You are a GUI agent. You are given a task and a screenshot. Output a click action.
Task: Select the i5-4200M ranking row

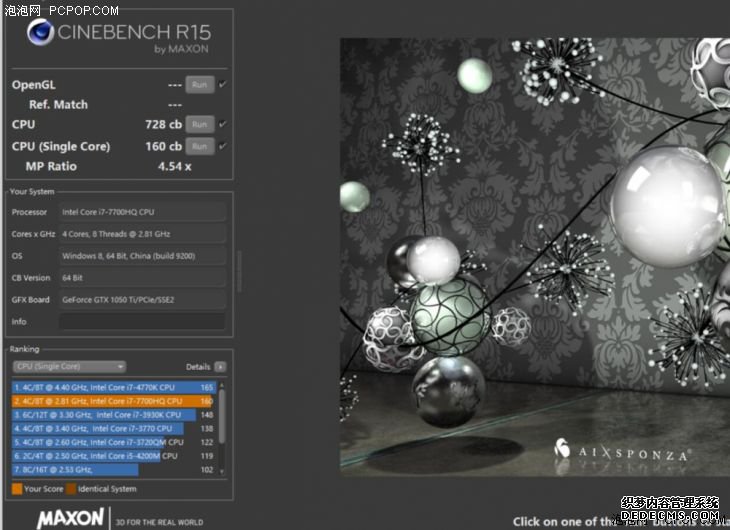click(x=114, y=456)
